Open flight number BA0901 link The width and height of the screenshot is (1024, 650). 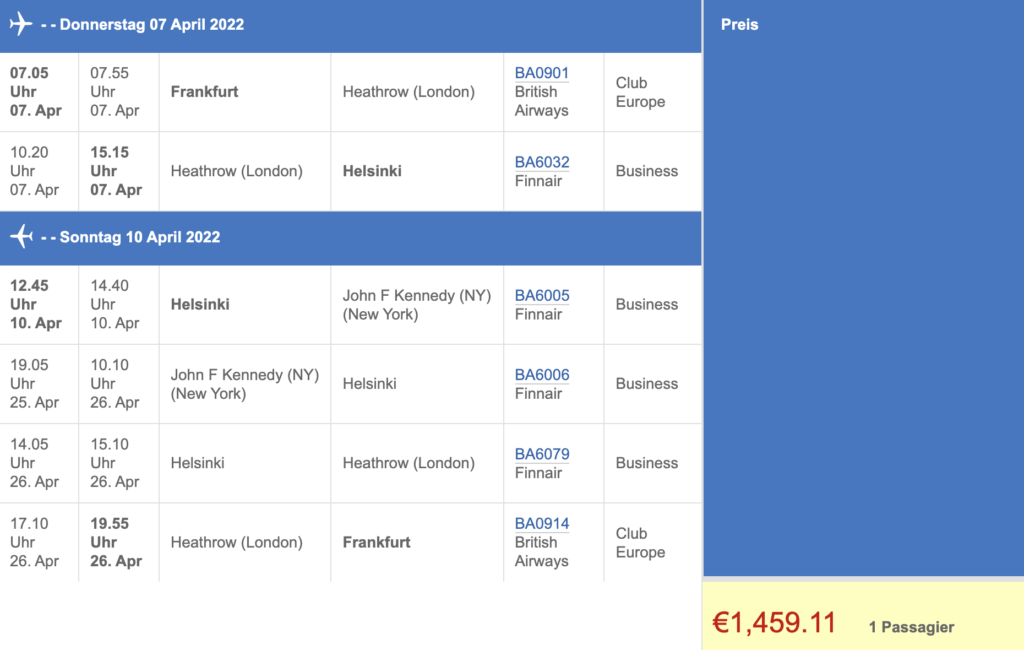[x=541, y=73]
